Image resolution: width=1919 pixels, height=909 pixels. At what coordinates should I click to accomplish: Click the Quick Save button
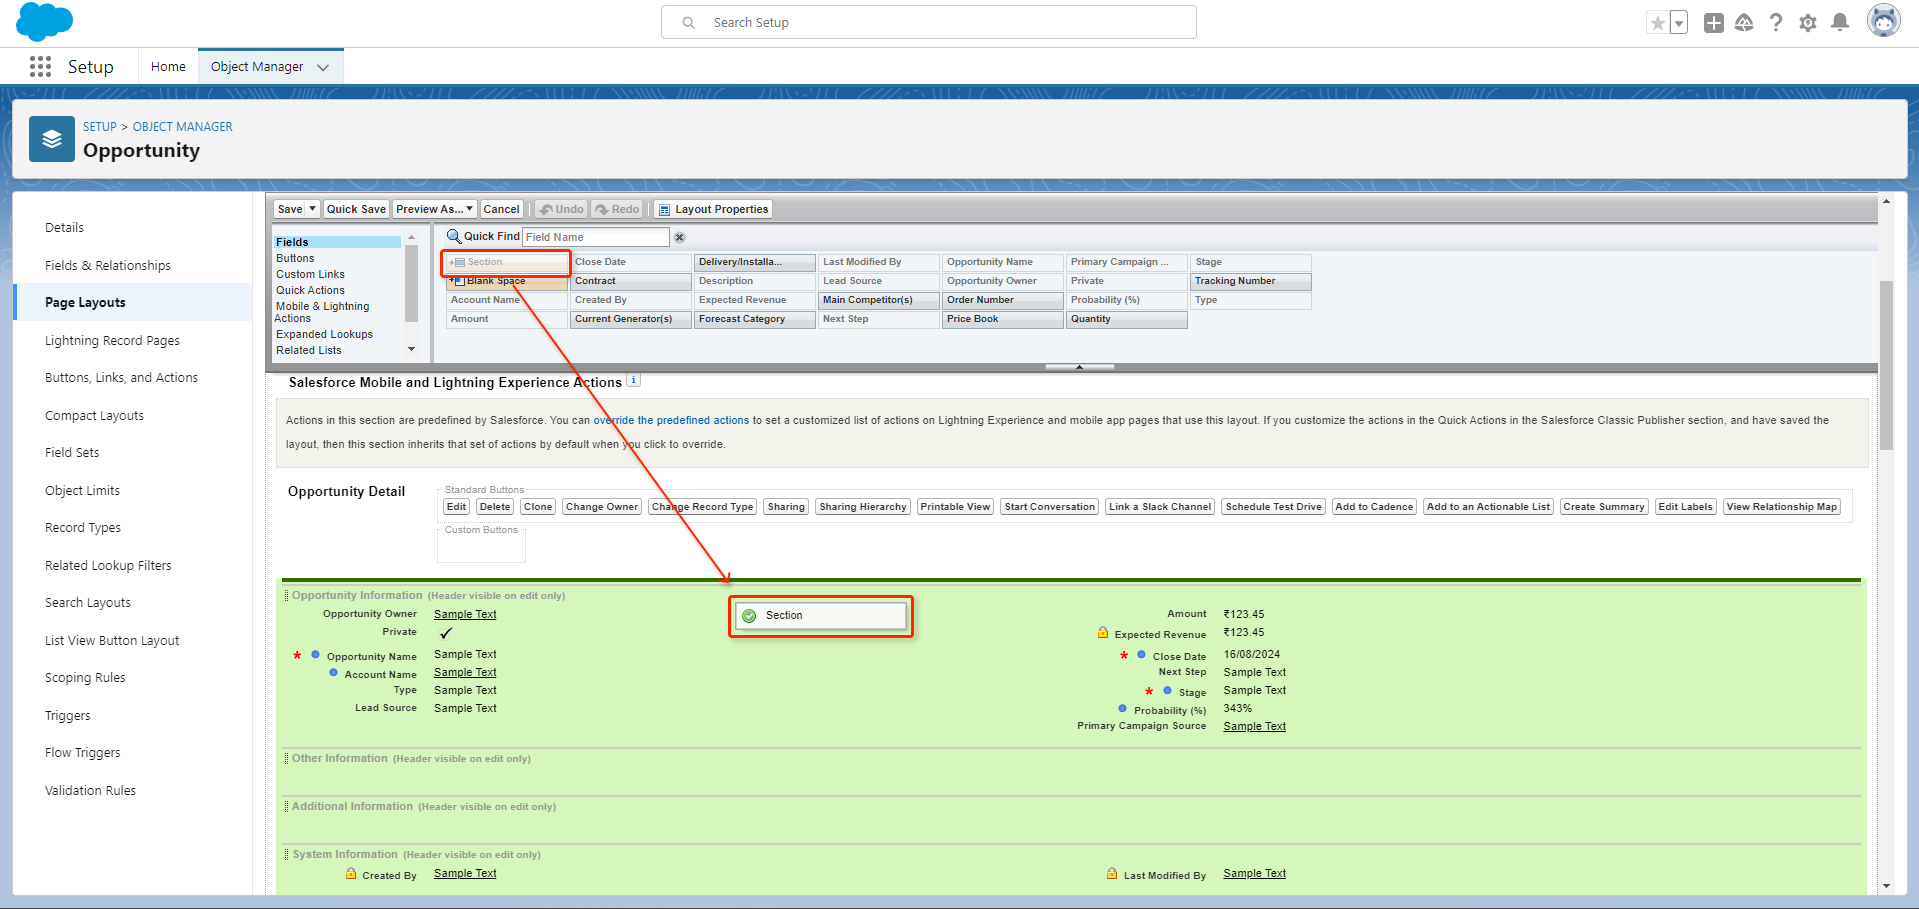click(x=356, y=209)
